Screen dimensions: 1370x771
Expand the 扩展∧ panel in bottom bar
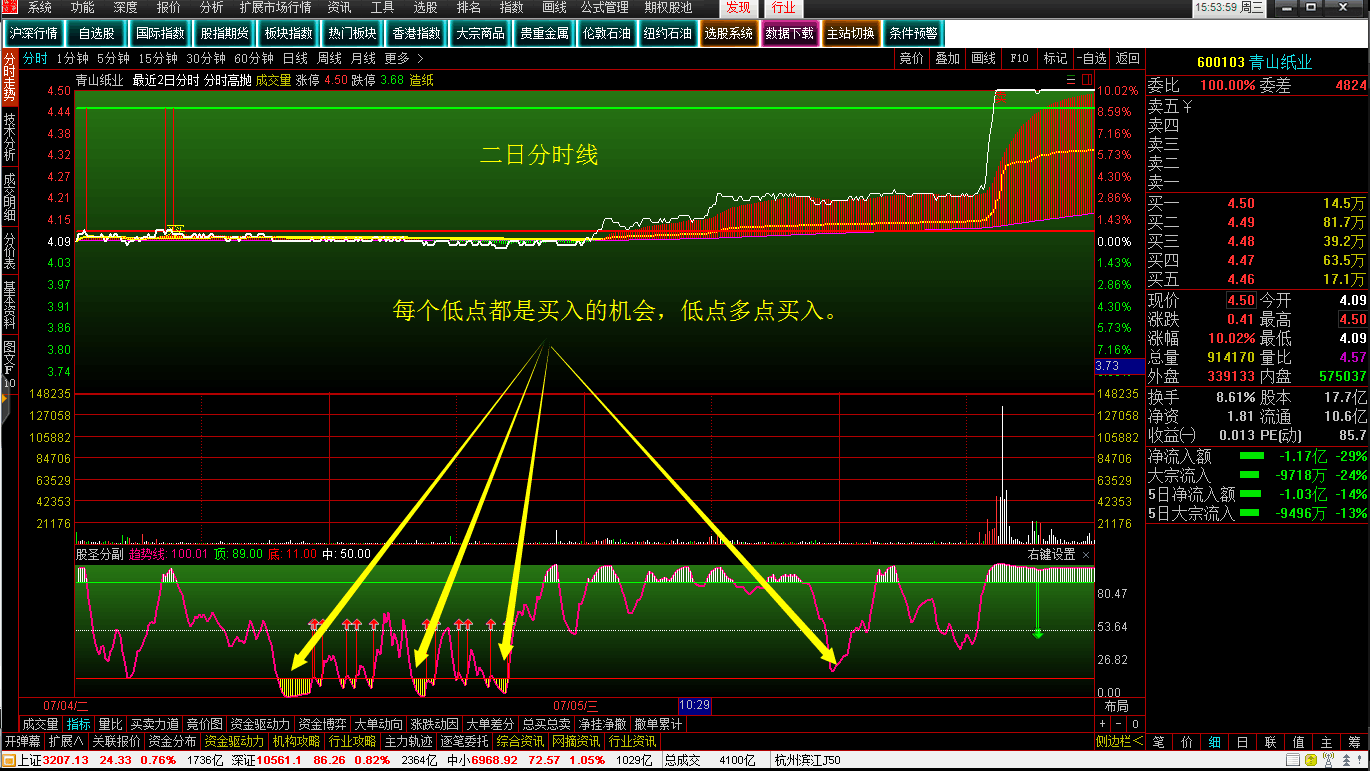coord(66,741)
